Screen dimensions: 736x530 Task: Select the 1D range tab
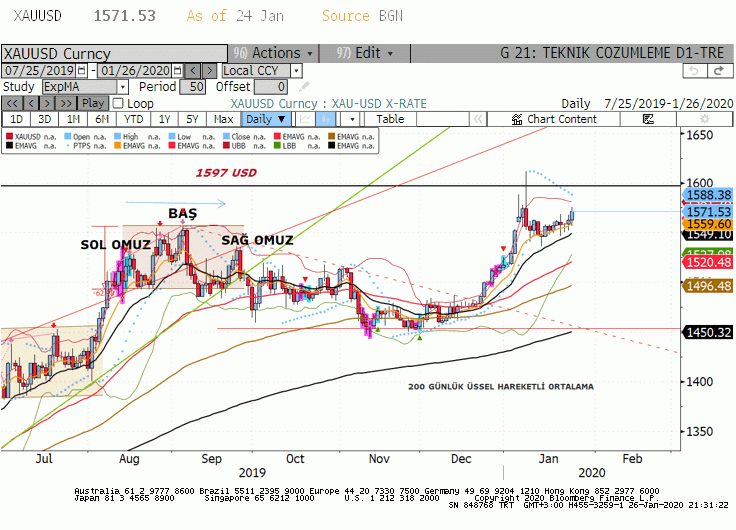16,119
